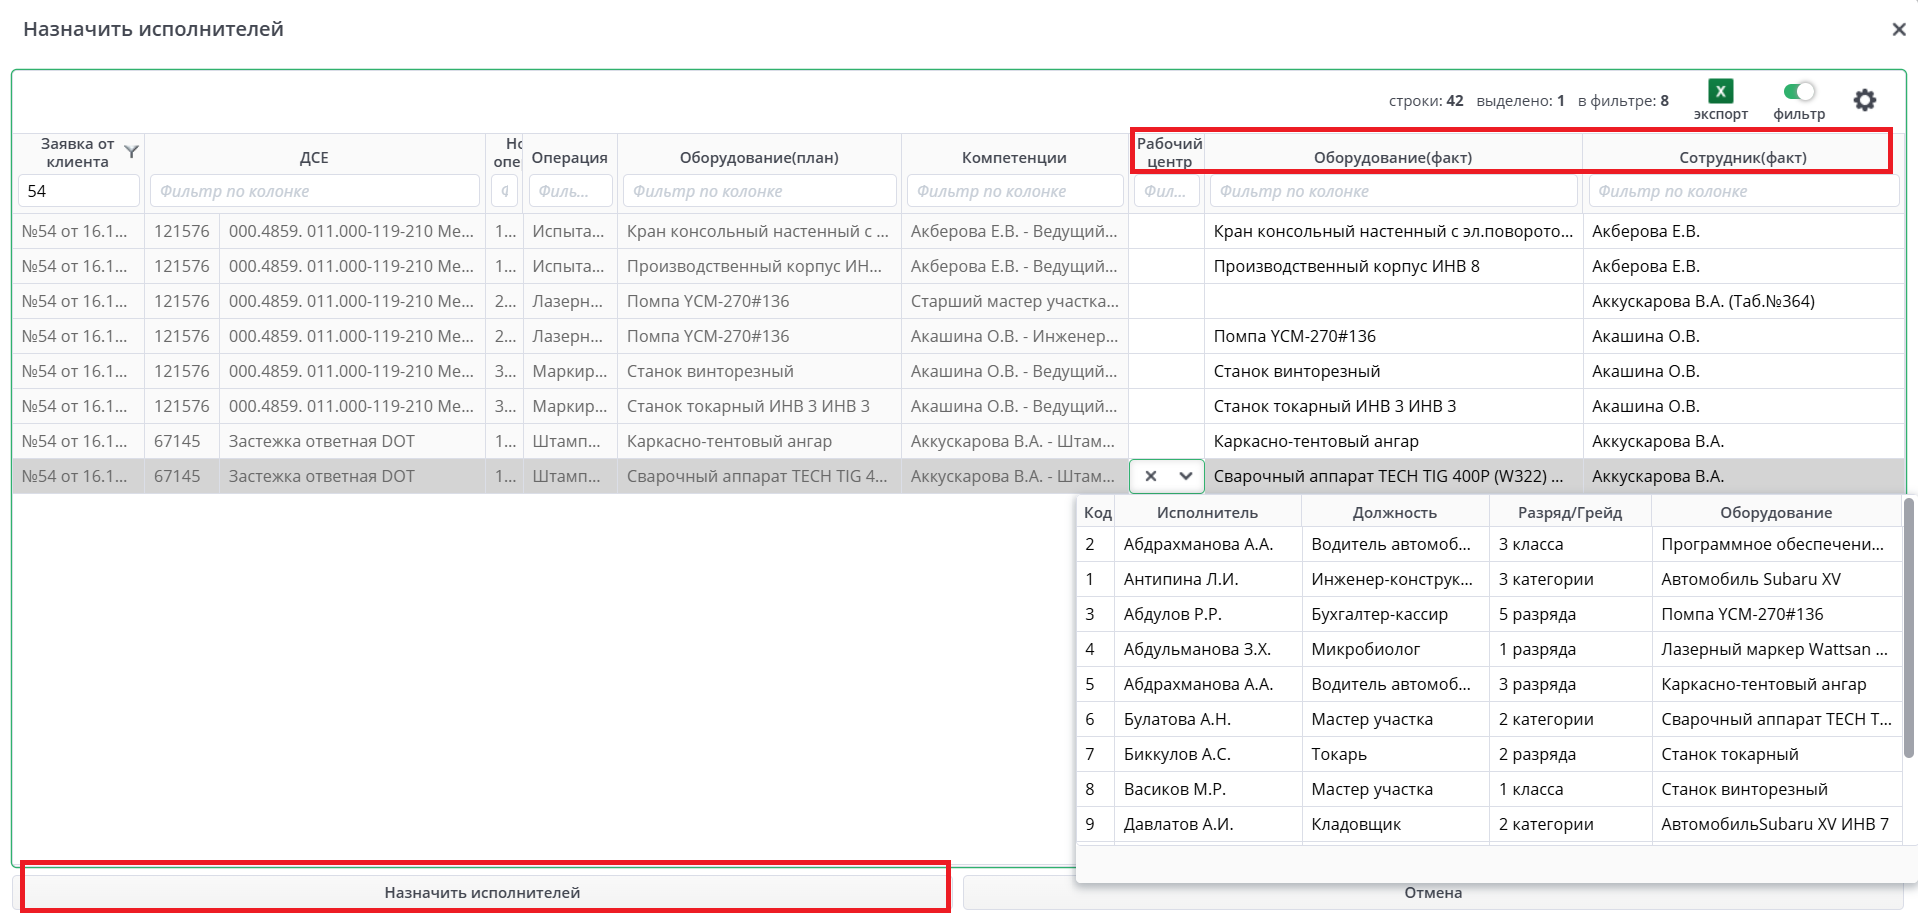The width and height of the screenshot is (1918, 913).
Task: Click Компетенции column filter field
Action: [1014, 191]
